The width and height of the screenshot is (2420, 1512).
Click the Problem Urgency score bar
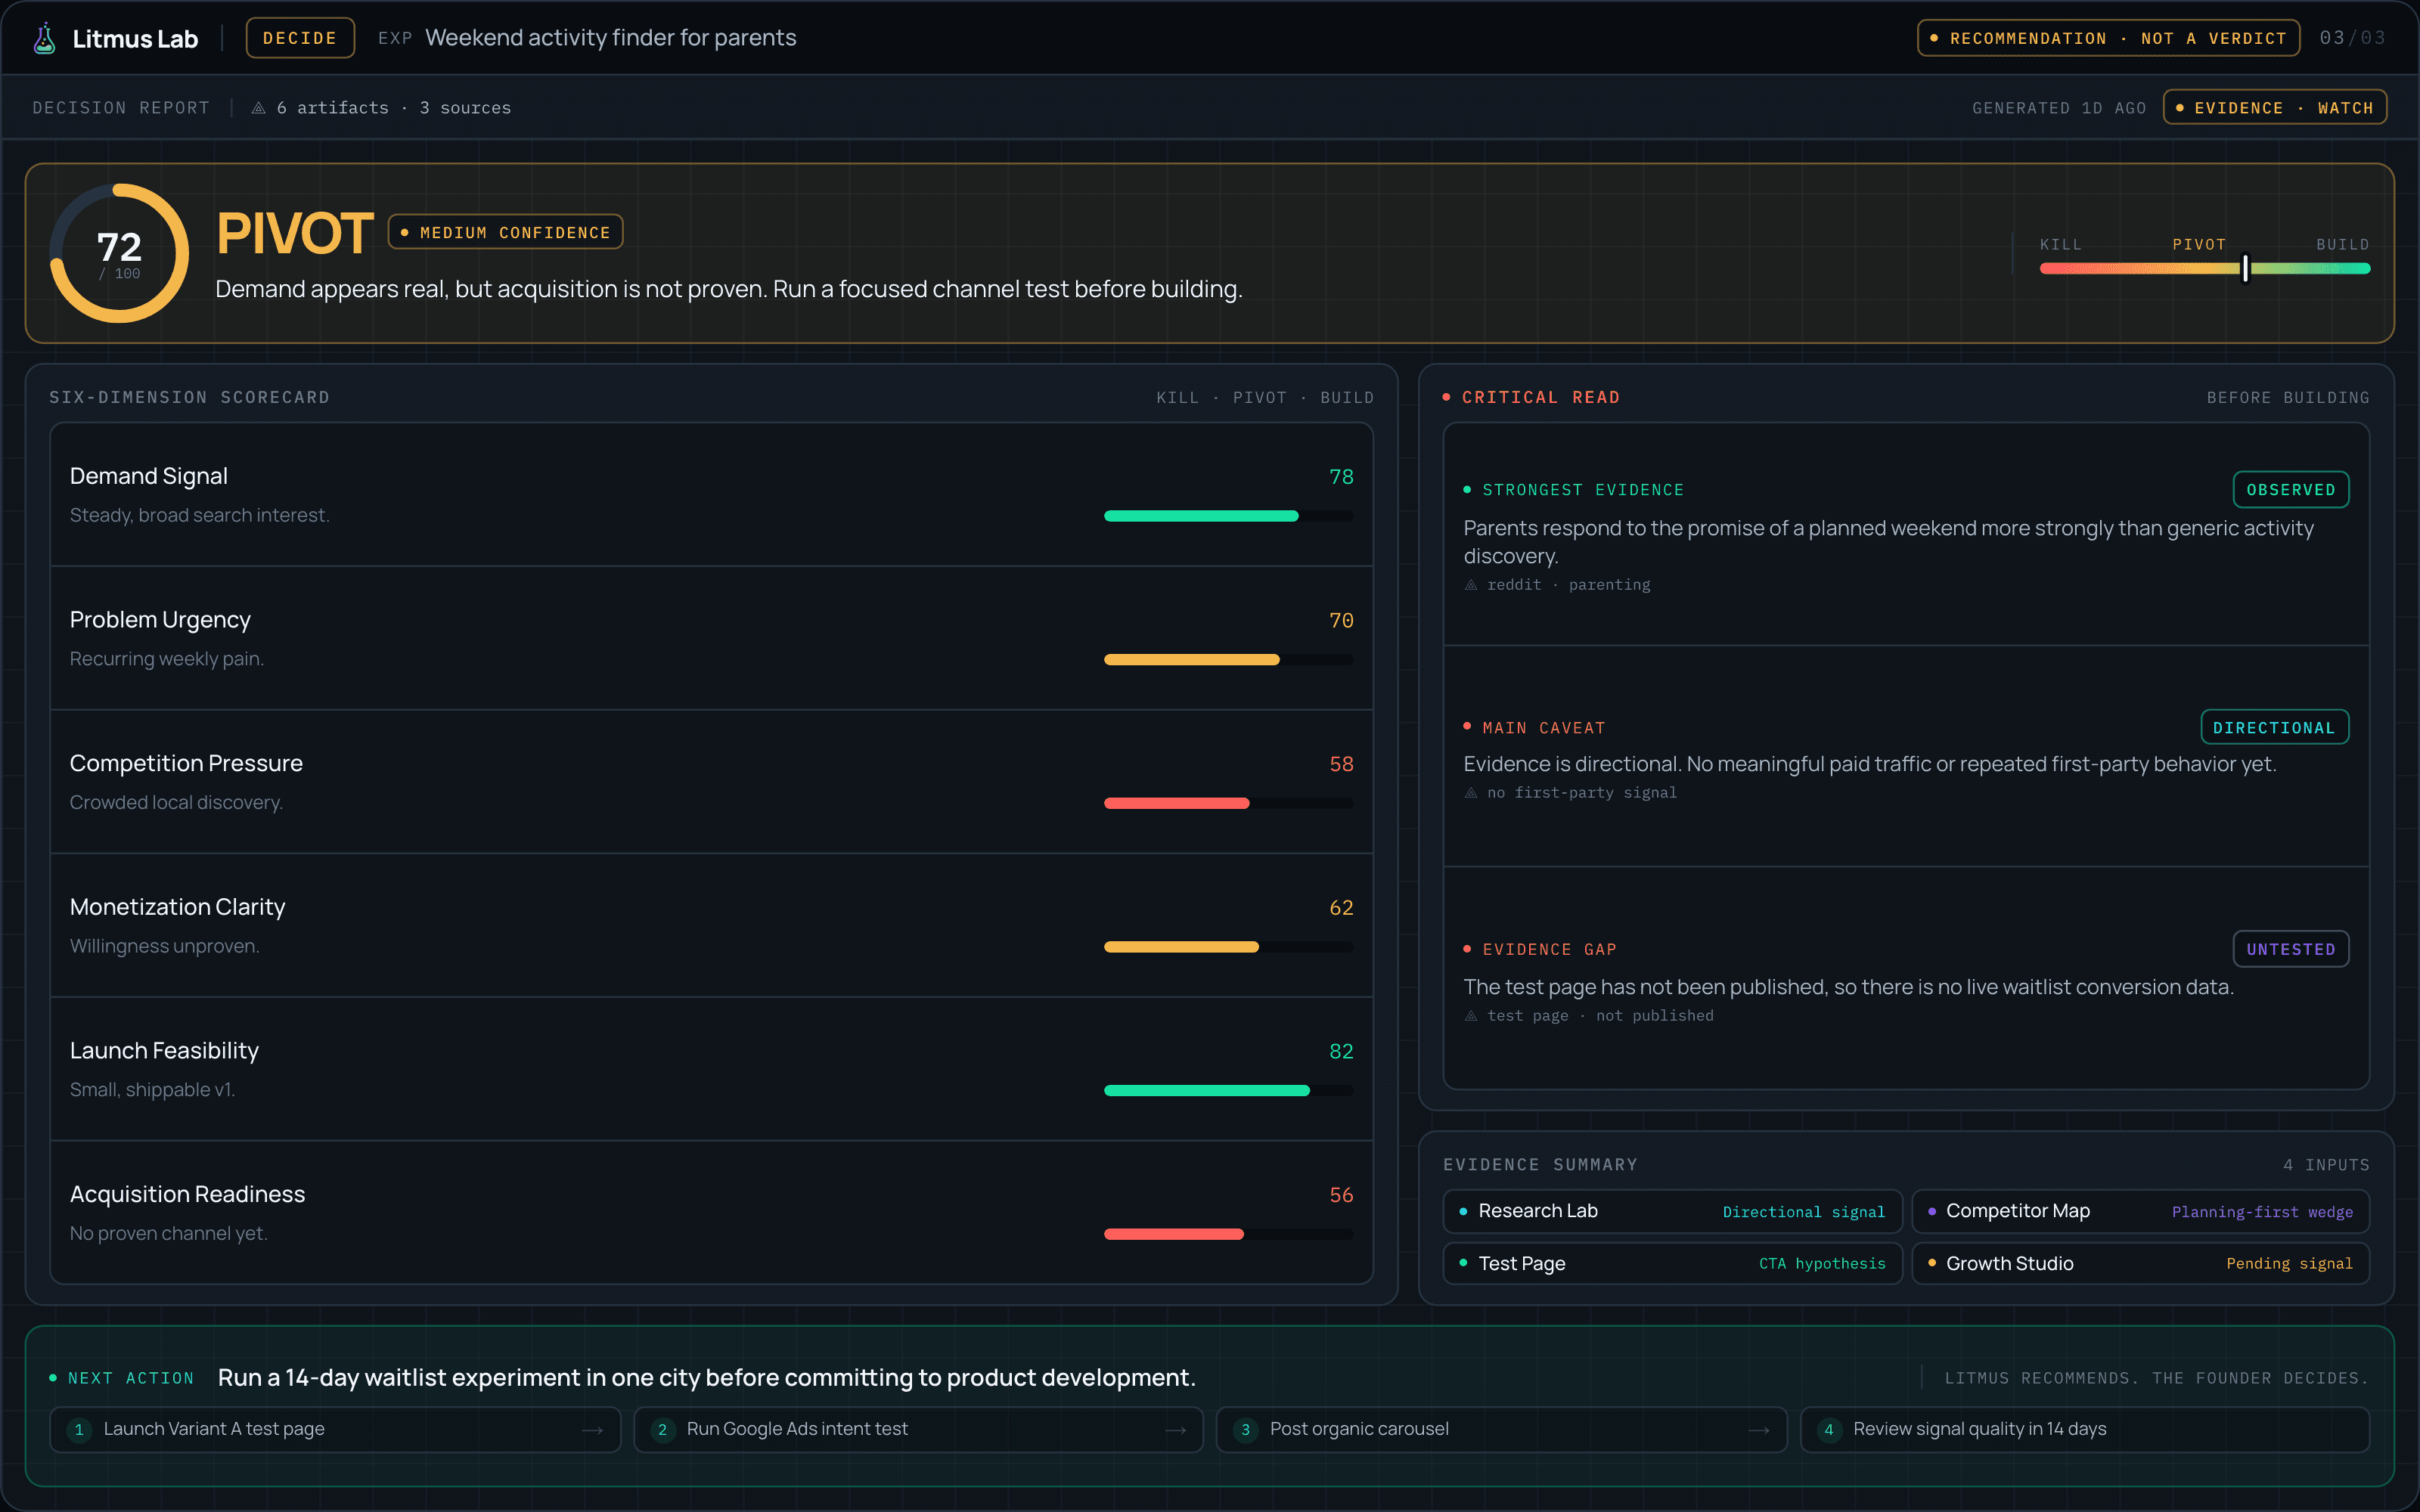pos(1228,660)
